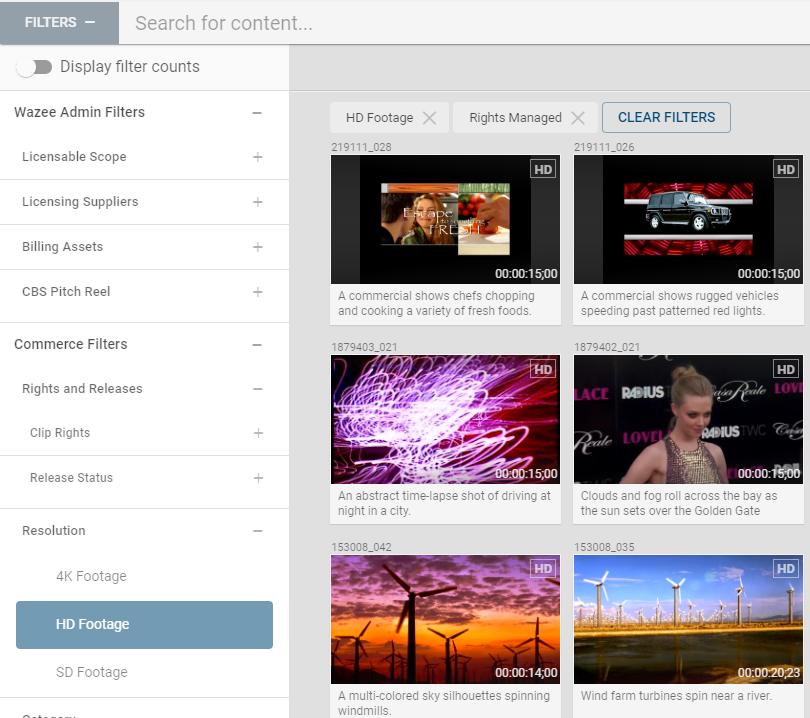
Task: Click the chefs chopping commercial description
Action: [437, 303]
